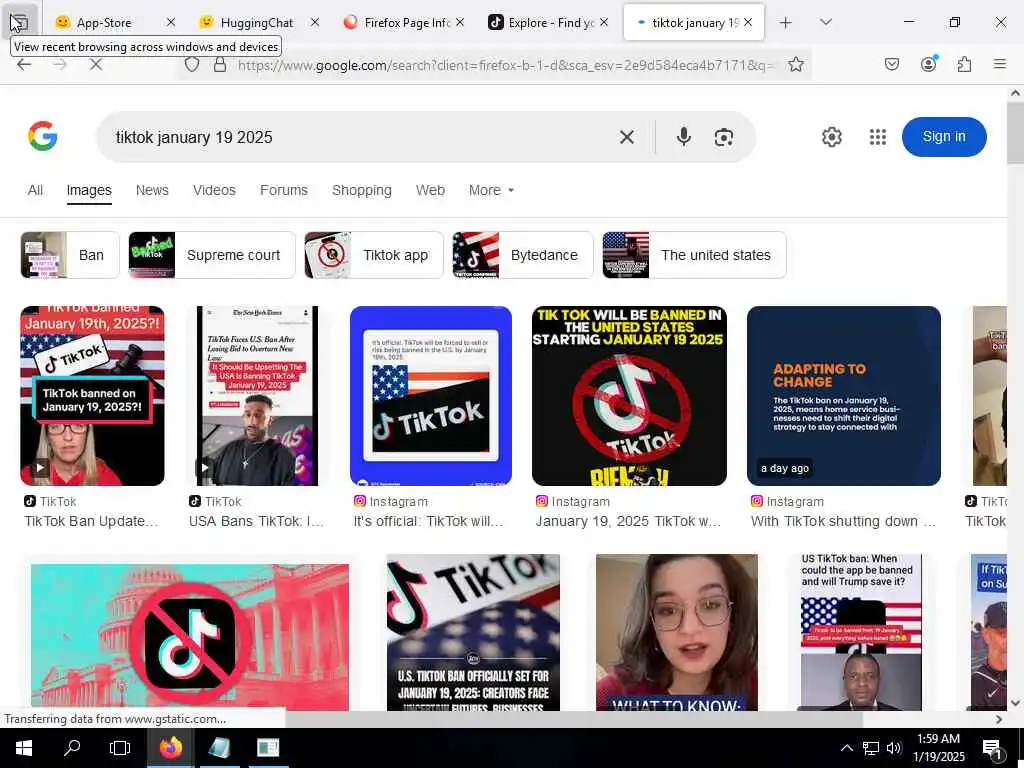Viewport: 1024px width, 768px height.
Task: Select the Images results tab
Action: (x=89, y=190)
